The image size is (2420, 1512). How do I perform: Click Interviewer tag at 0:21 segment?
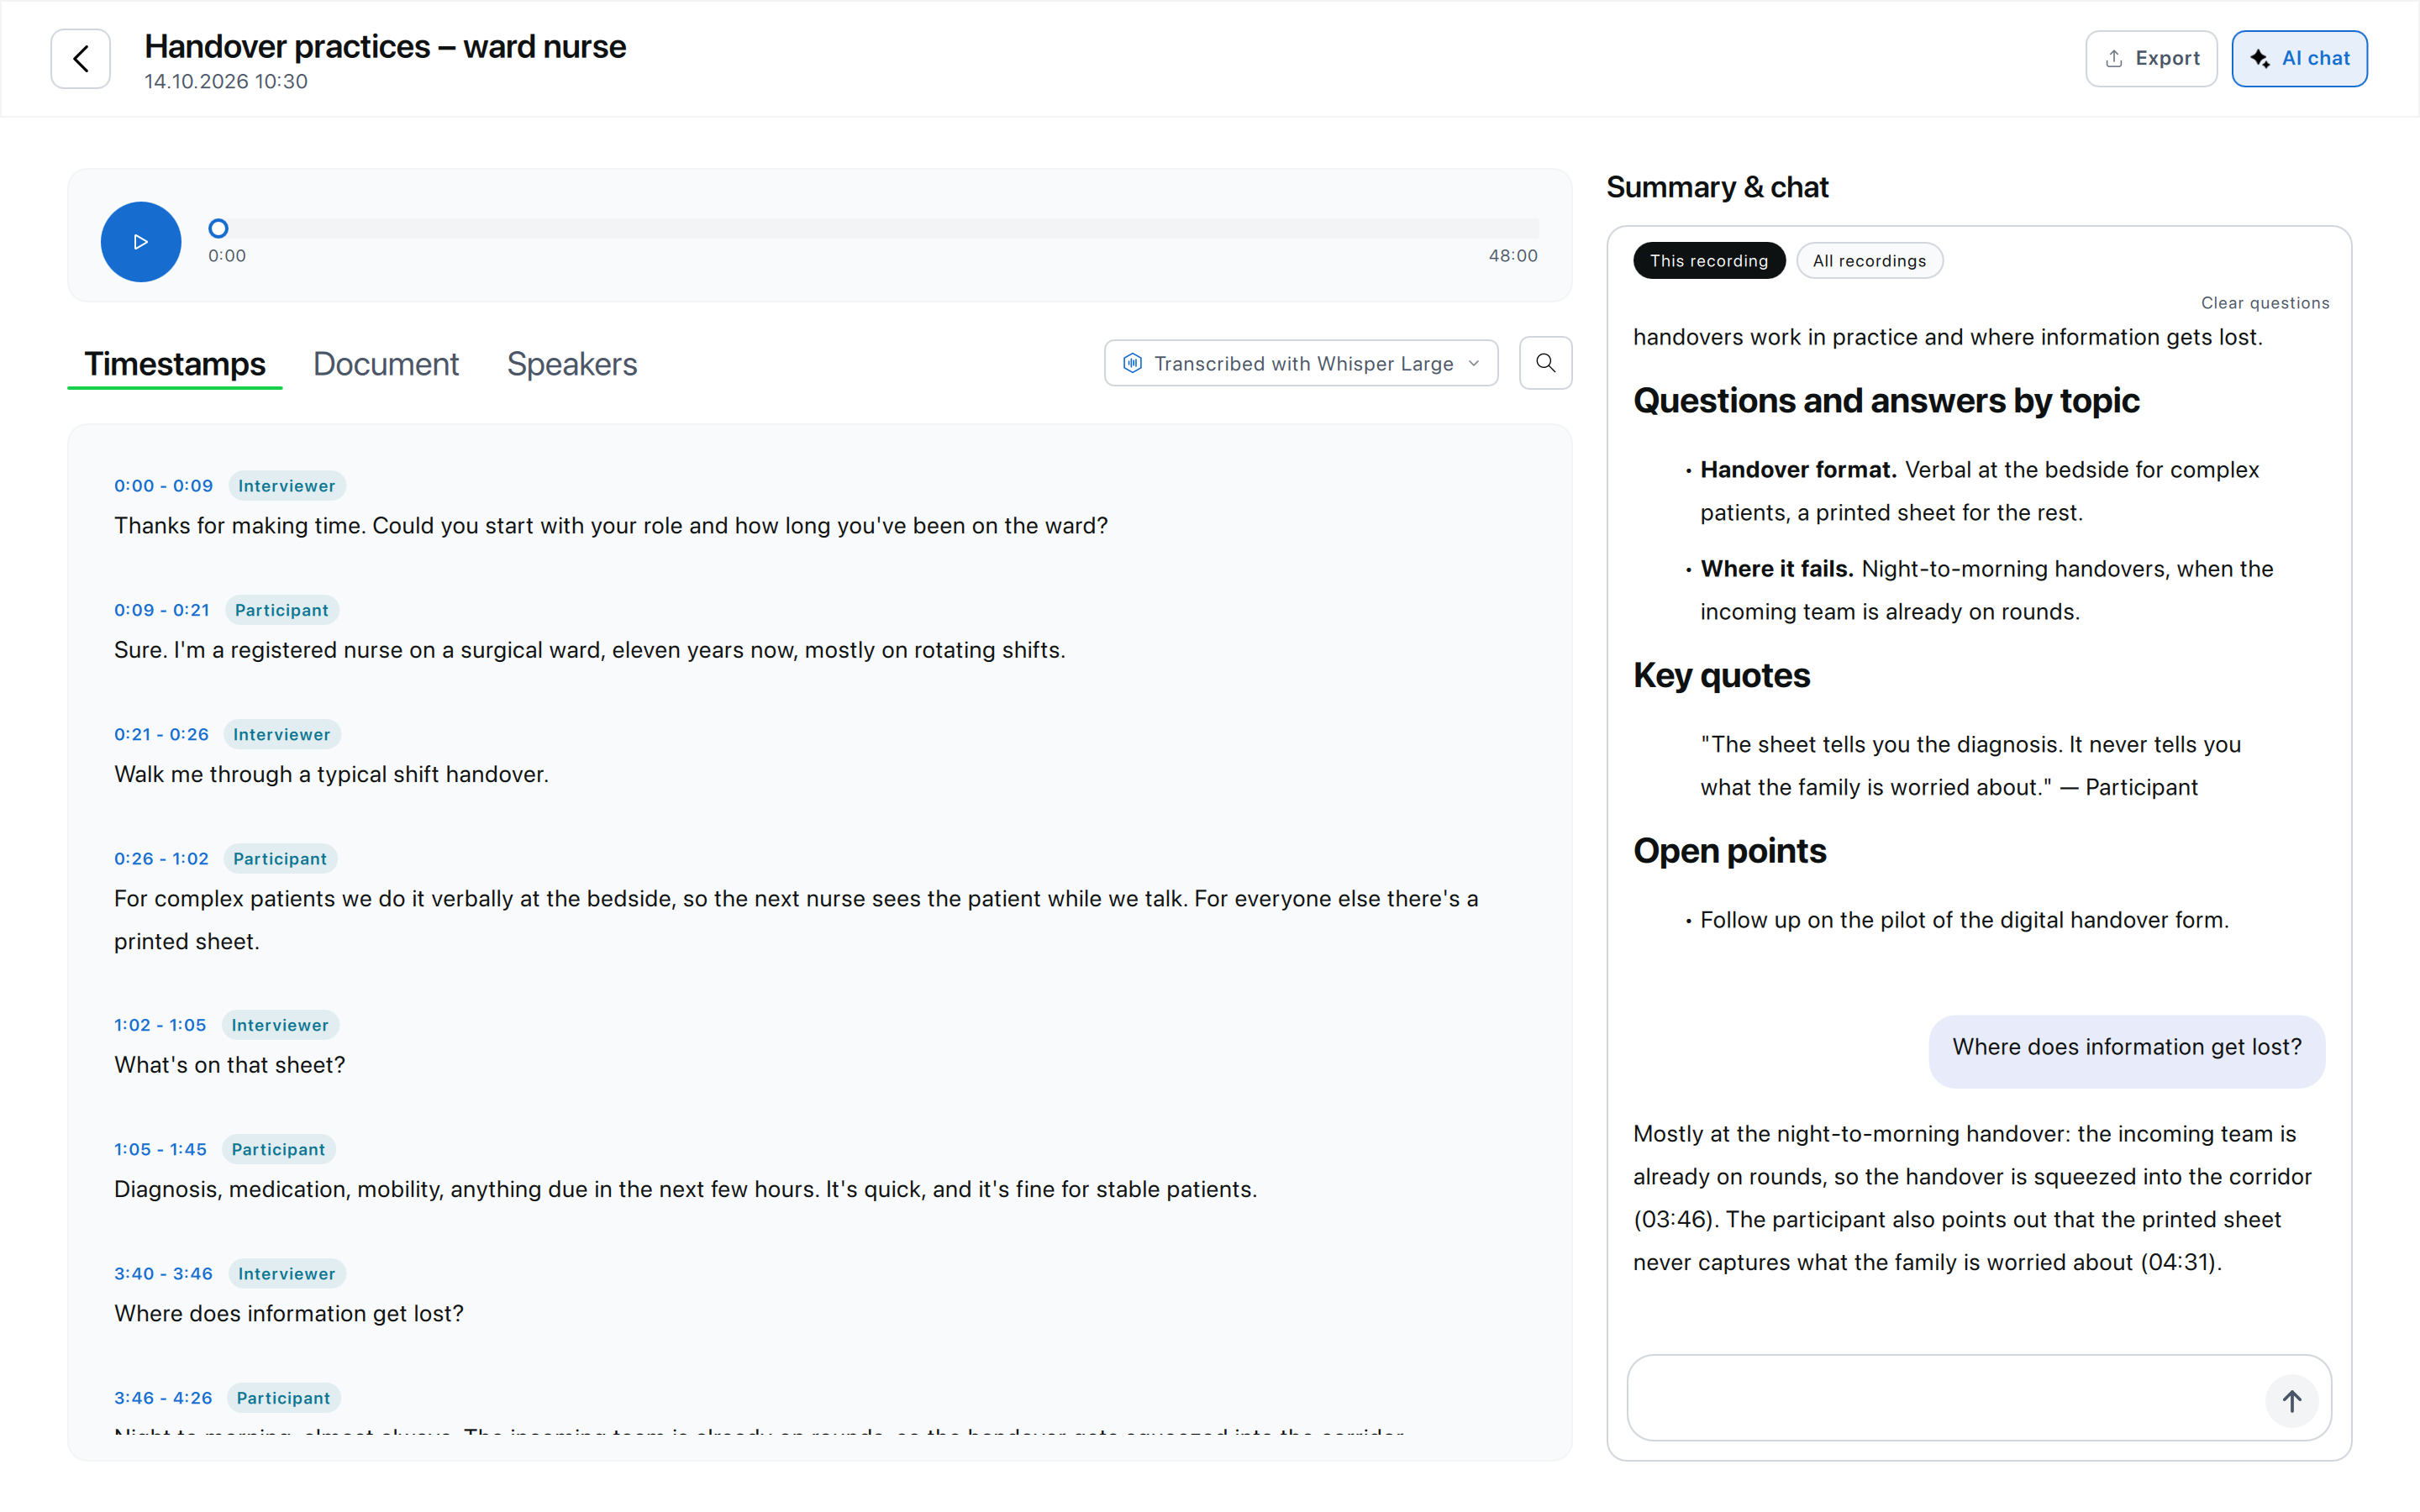coord(282,735)
